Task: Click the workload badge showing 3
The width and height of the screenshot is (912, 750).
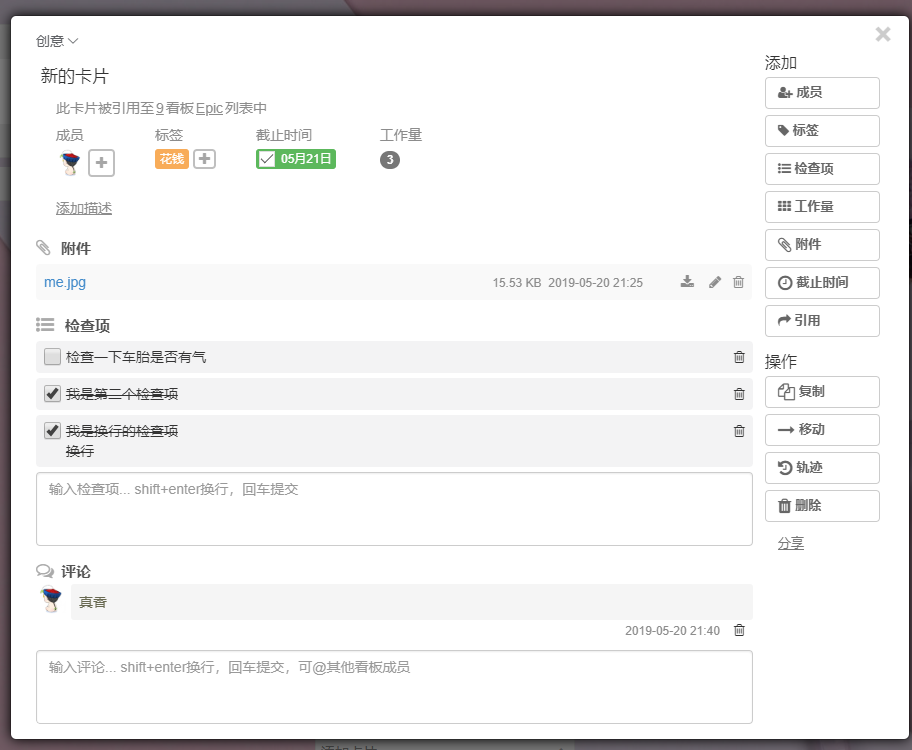Action: [x=390, y=159]
